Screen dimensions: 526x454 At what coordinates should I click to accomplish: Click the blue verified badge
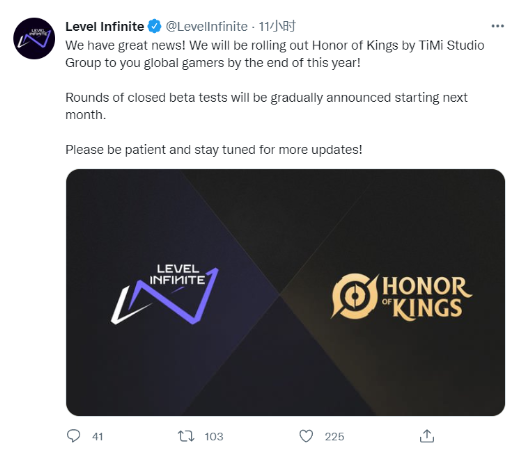tap(154, 27)
